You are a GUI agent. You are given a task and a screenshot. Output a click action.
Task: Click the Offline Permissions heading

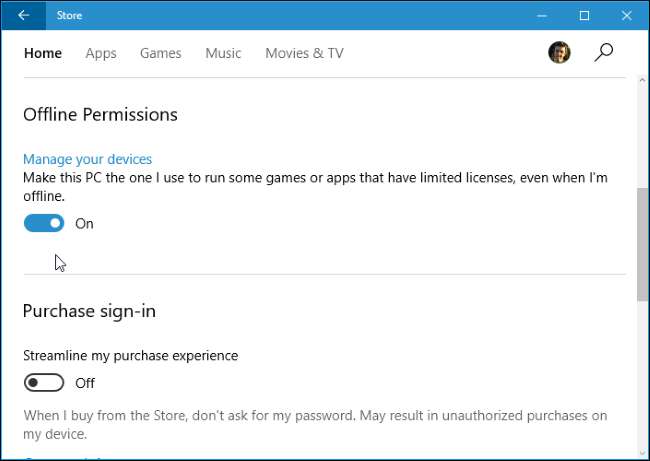(x=100, y=115)
